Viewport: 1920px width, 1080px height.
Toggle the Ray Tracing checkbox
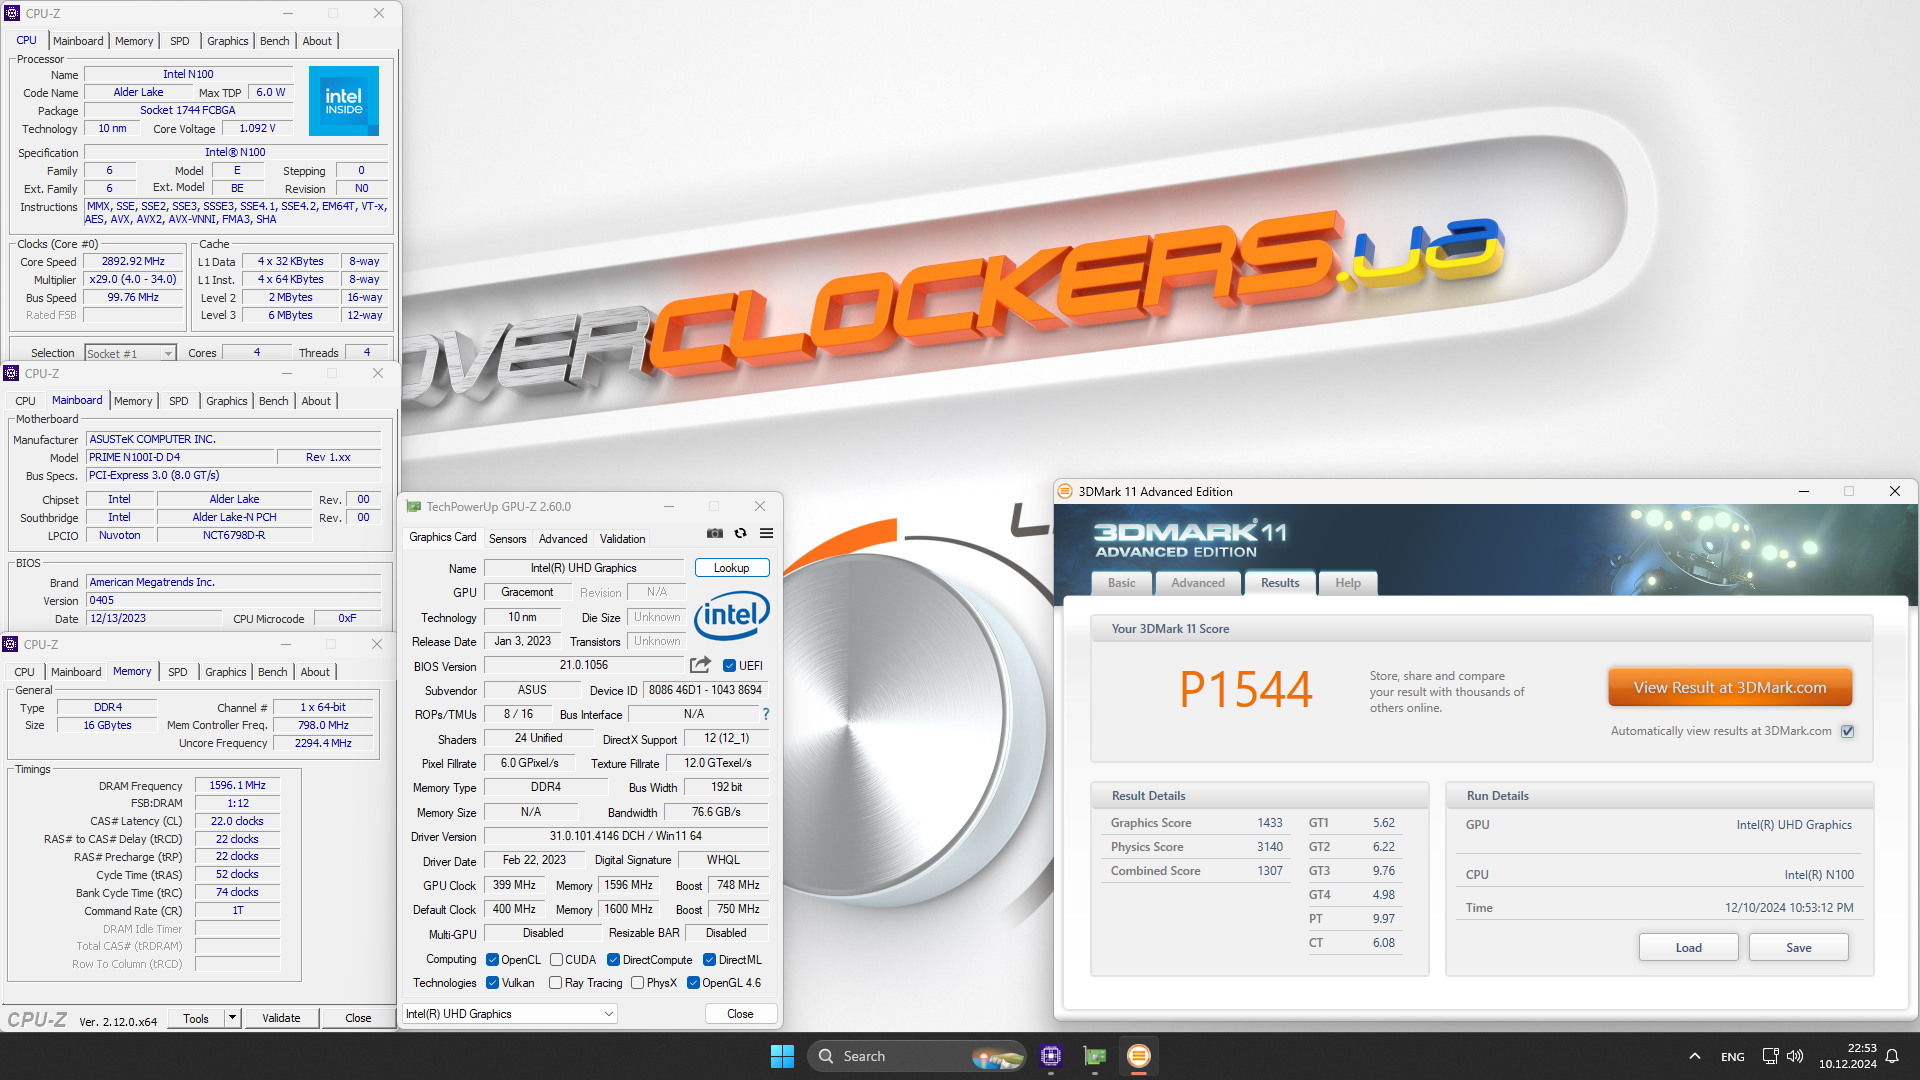click(x=555, y=983)
